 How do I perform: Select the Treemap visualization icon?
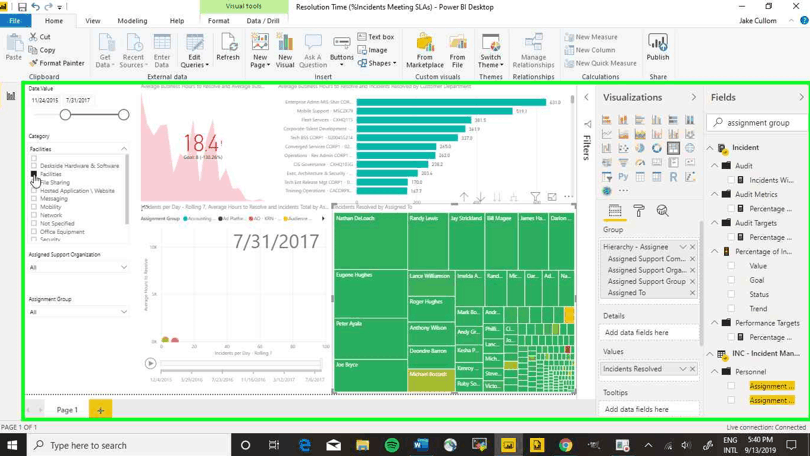(673, 148)
